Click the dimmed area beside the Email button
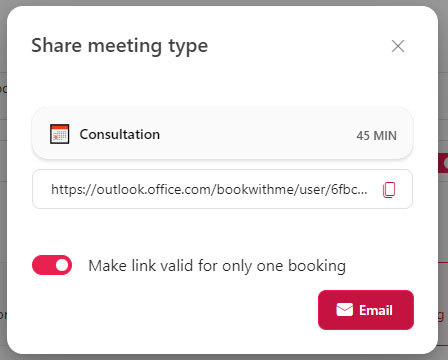Viewport: 448px width, 360px height. 443,310
